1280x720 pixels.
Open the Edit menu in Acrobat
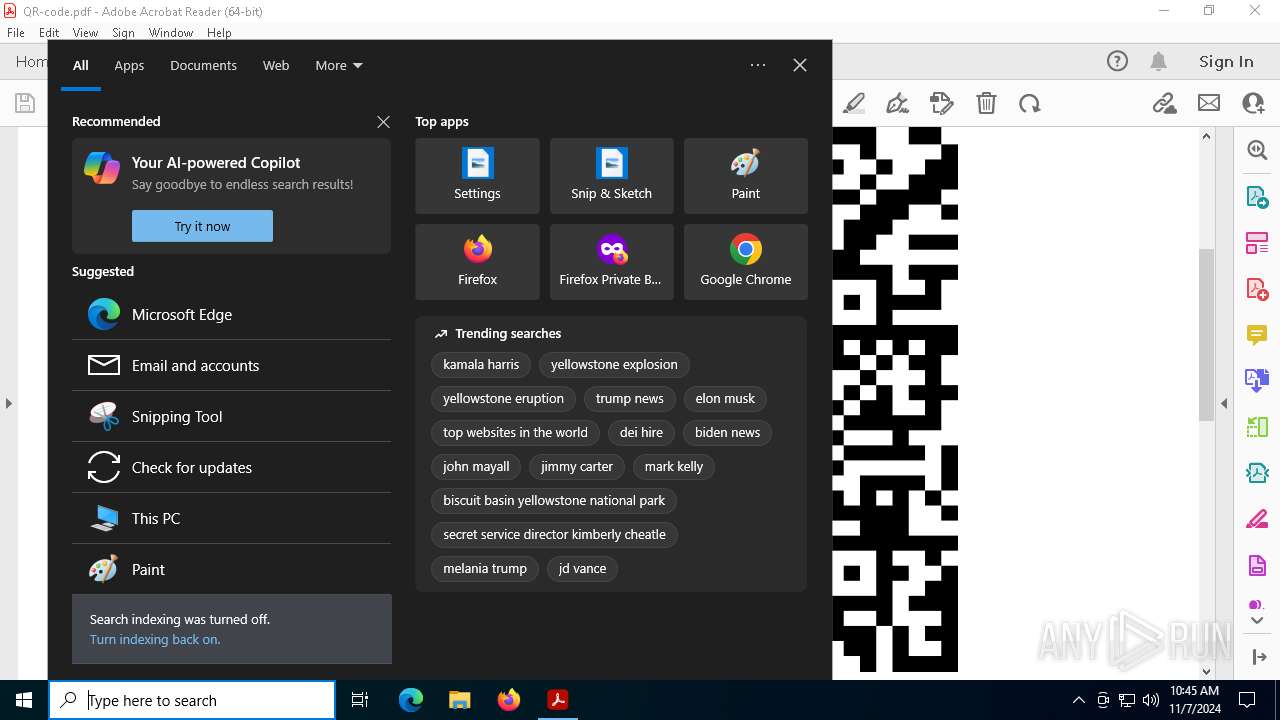tap(49, 33)
